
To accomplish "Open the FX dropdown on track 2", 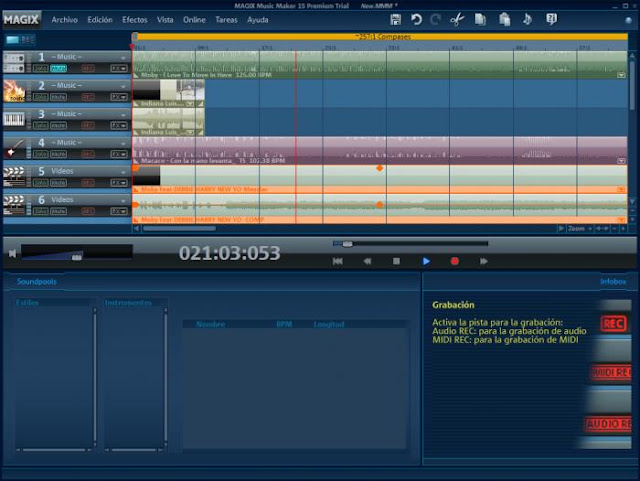I will 119,97.
